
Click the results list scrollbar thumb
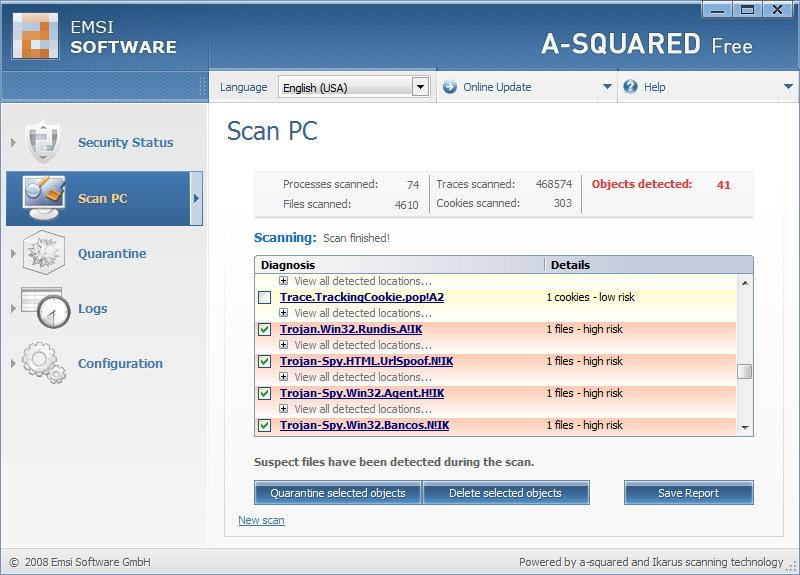point(744,372)
